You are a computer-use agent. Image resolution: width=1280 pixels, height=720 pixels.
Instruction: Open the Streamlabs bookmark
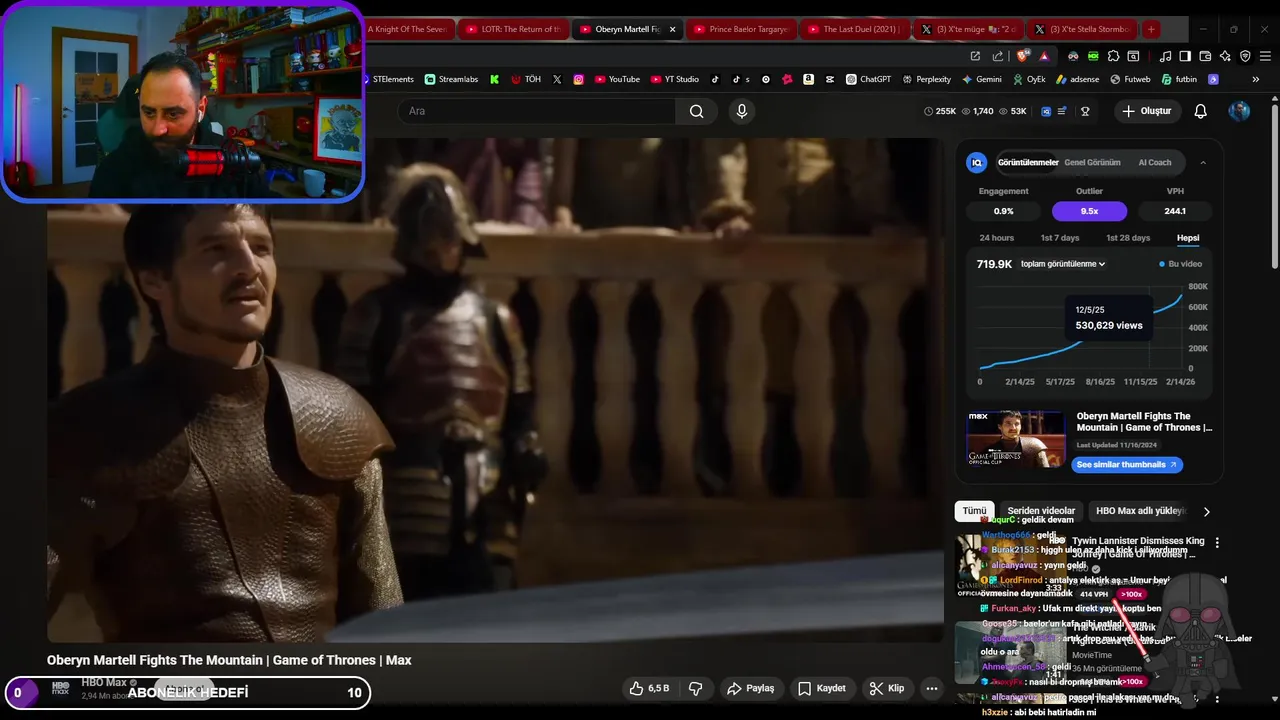[x=451, y=79]
